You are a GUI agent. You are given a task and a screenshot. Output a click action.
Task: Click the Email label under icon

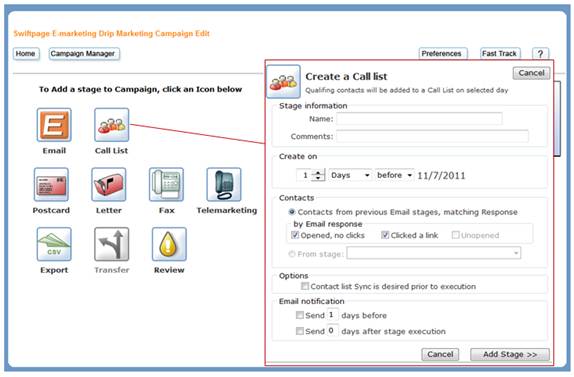coord(54,151)
